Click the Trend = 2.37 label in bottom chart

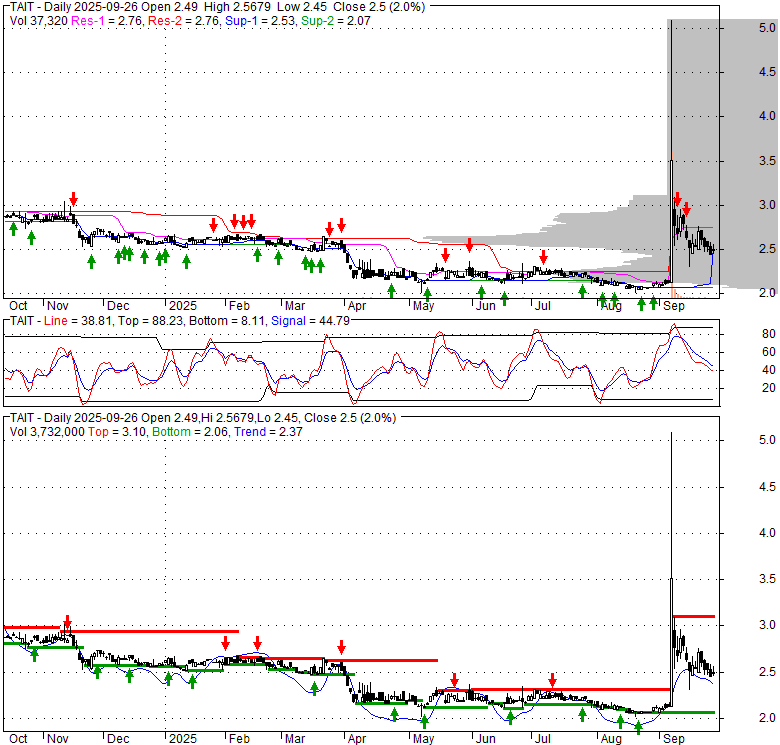pos(268,432)
